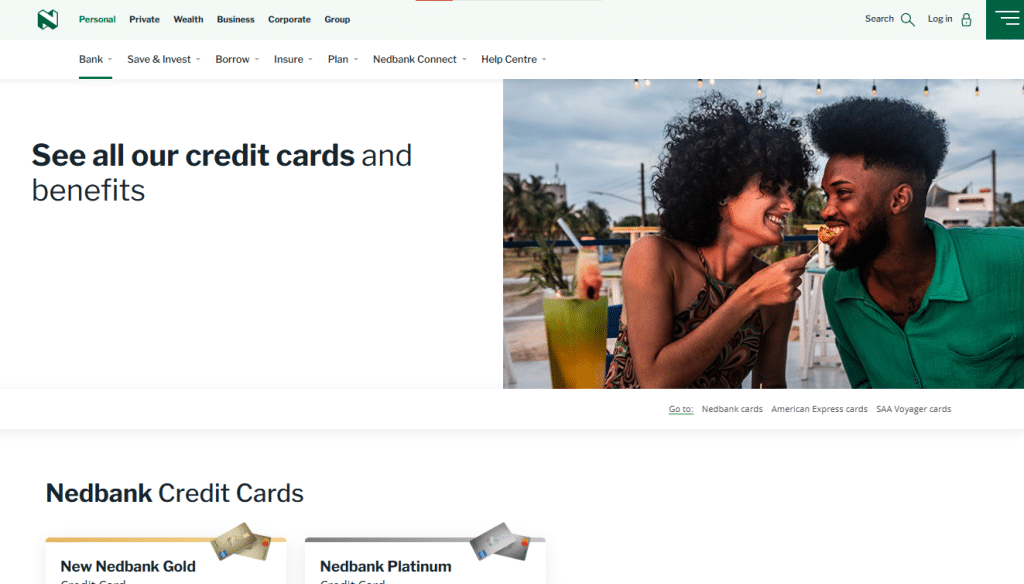This screenshot has height=584, width=1024.
Task: Jump to American Express cards section
Action: [819, 409]
